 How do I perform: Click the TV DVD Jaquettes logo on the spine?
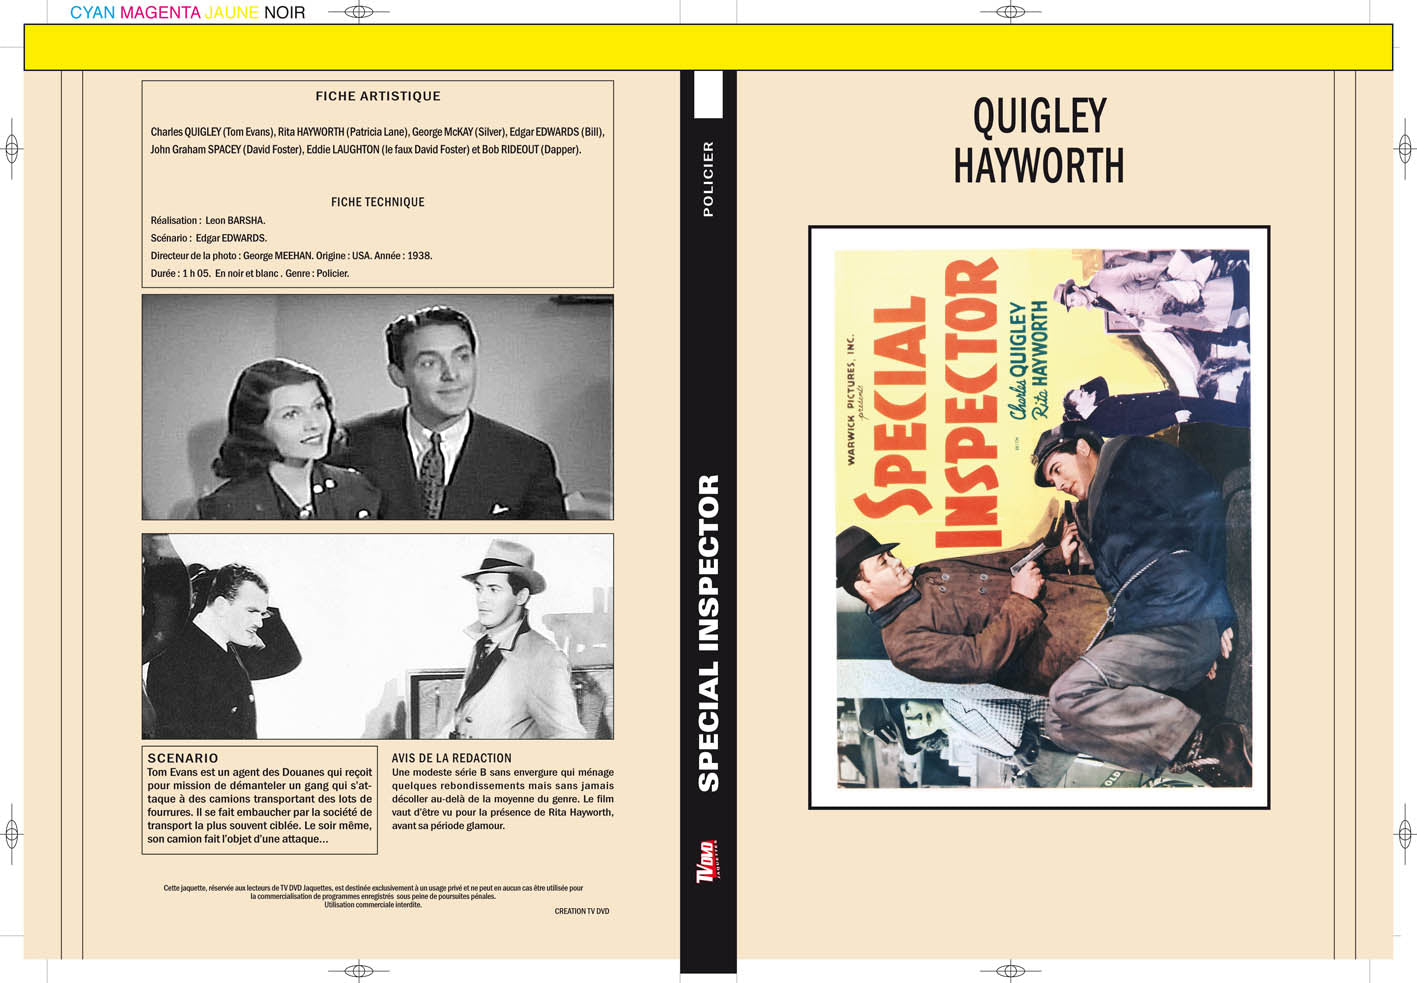tap(708, 860)
